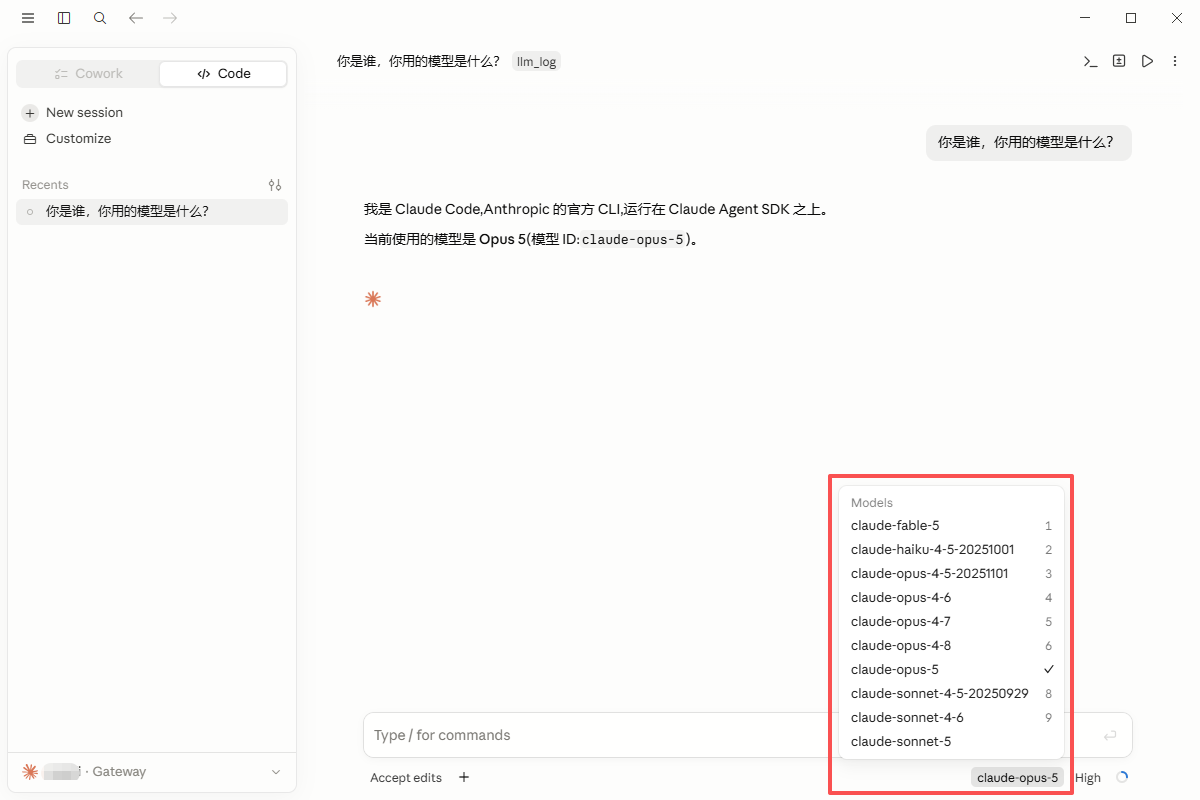Viewport: 1200px width, 800px height.
Task: Select the claude-opus-4-7 model
Action: coord(951,622)
